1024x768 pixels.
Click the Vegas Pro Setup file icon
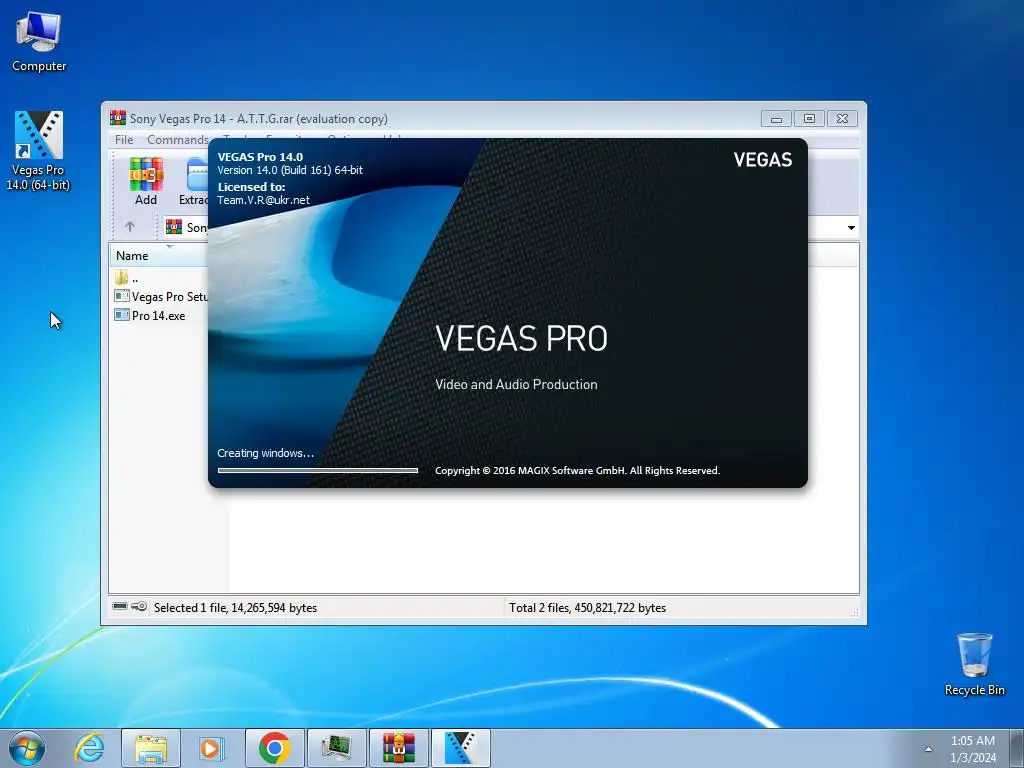(x=121, y=296)
